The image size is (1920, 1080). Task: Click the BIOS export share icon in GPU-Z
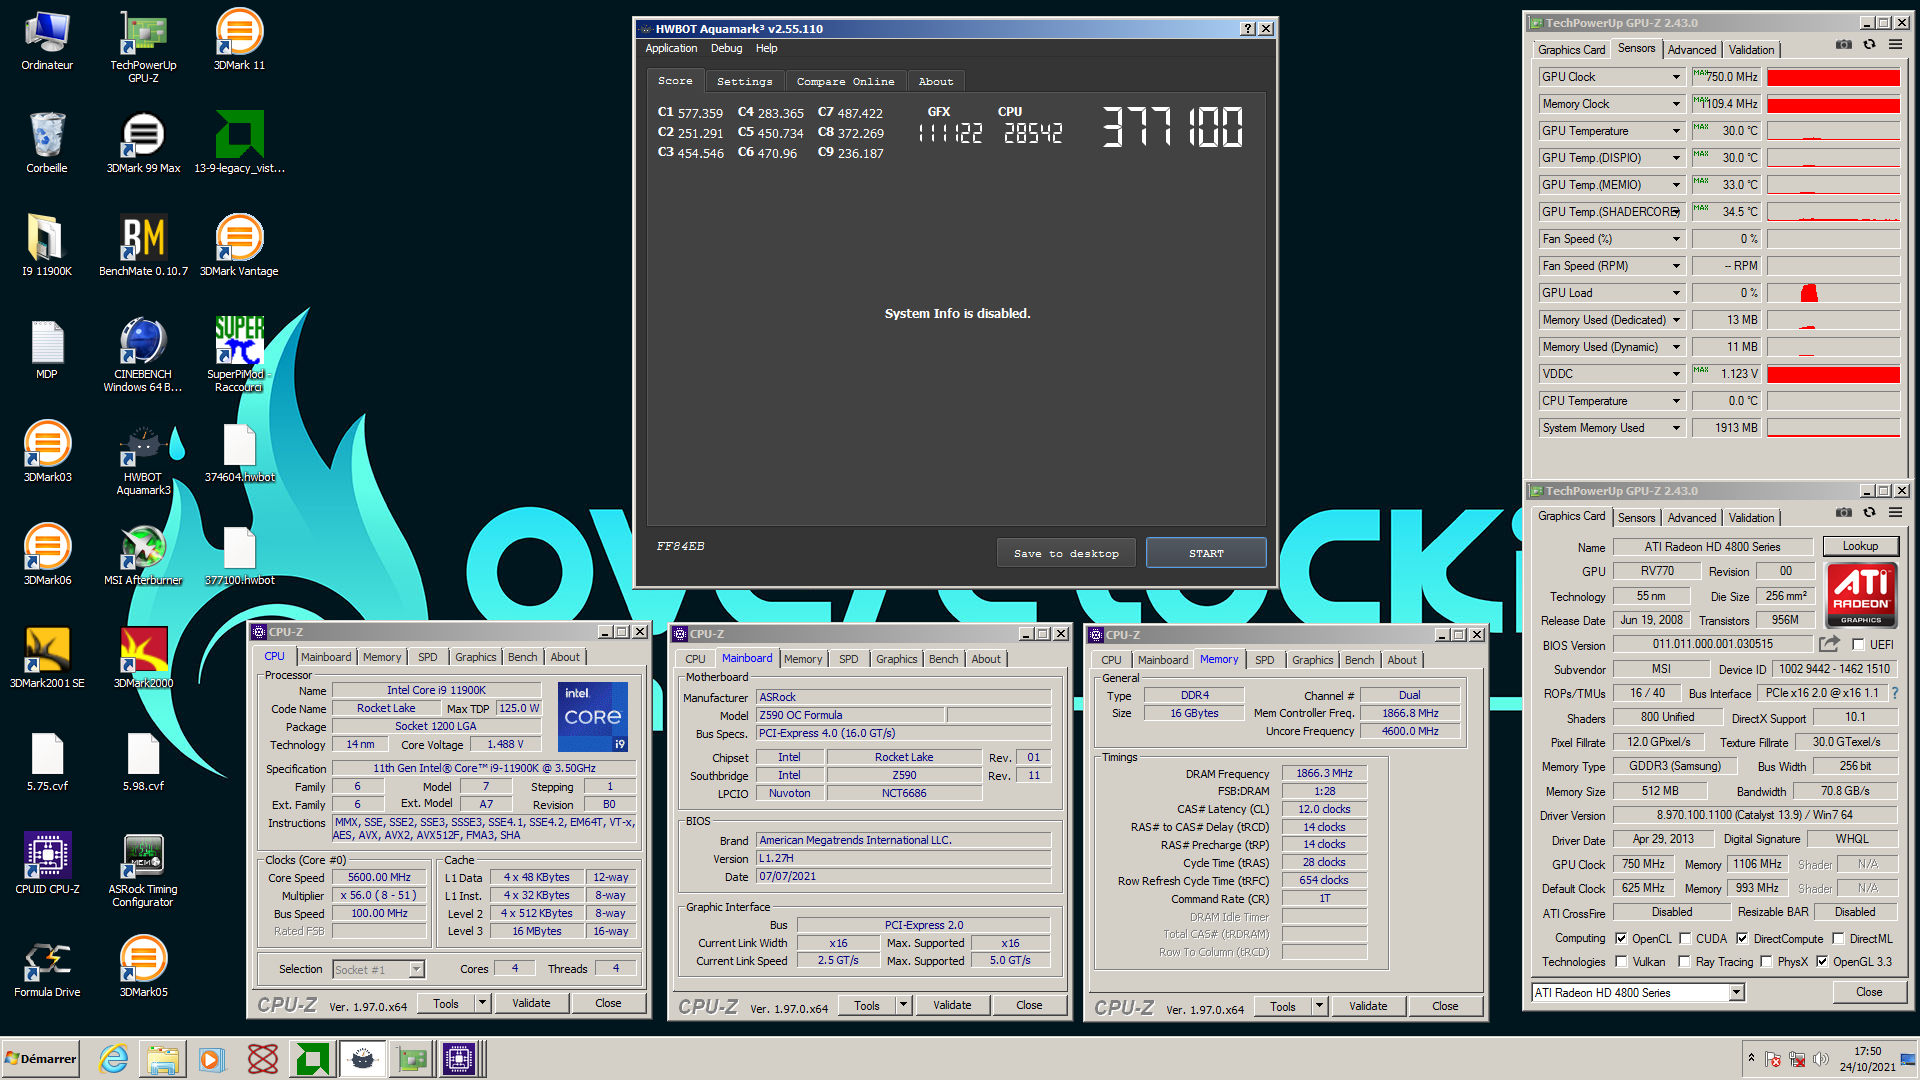pos(1829,644)
